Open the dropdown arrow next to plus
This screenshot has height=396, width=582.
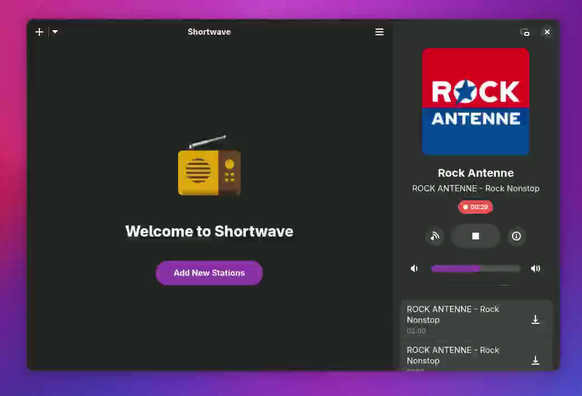[x=55, y=32]
